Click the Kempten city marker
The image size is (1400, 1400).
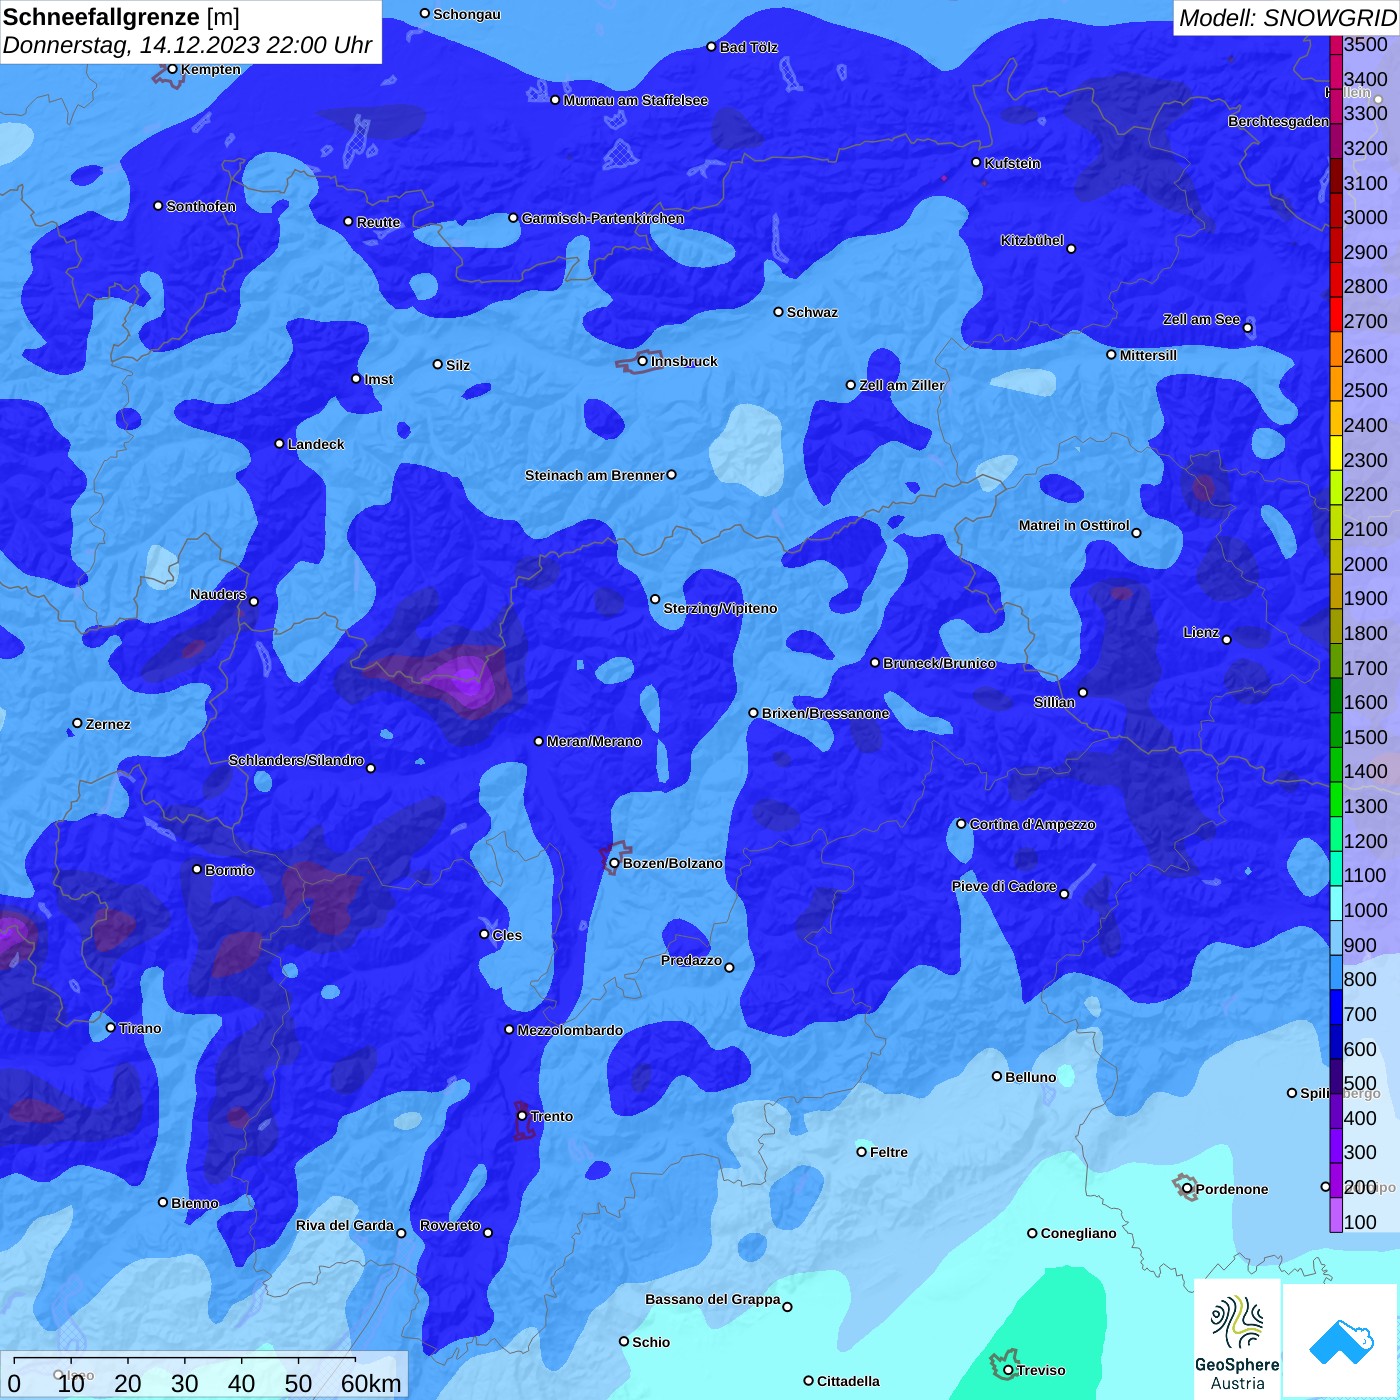pyautogui.click(x=172, y=69)
